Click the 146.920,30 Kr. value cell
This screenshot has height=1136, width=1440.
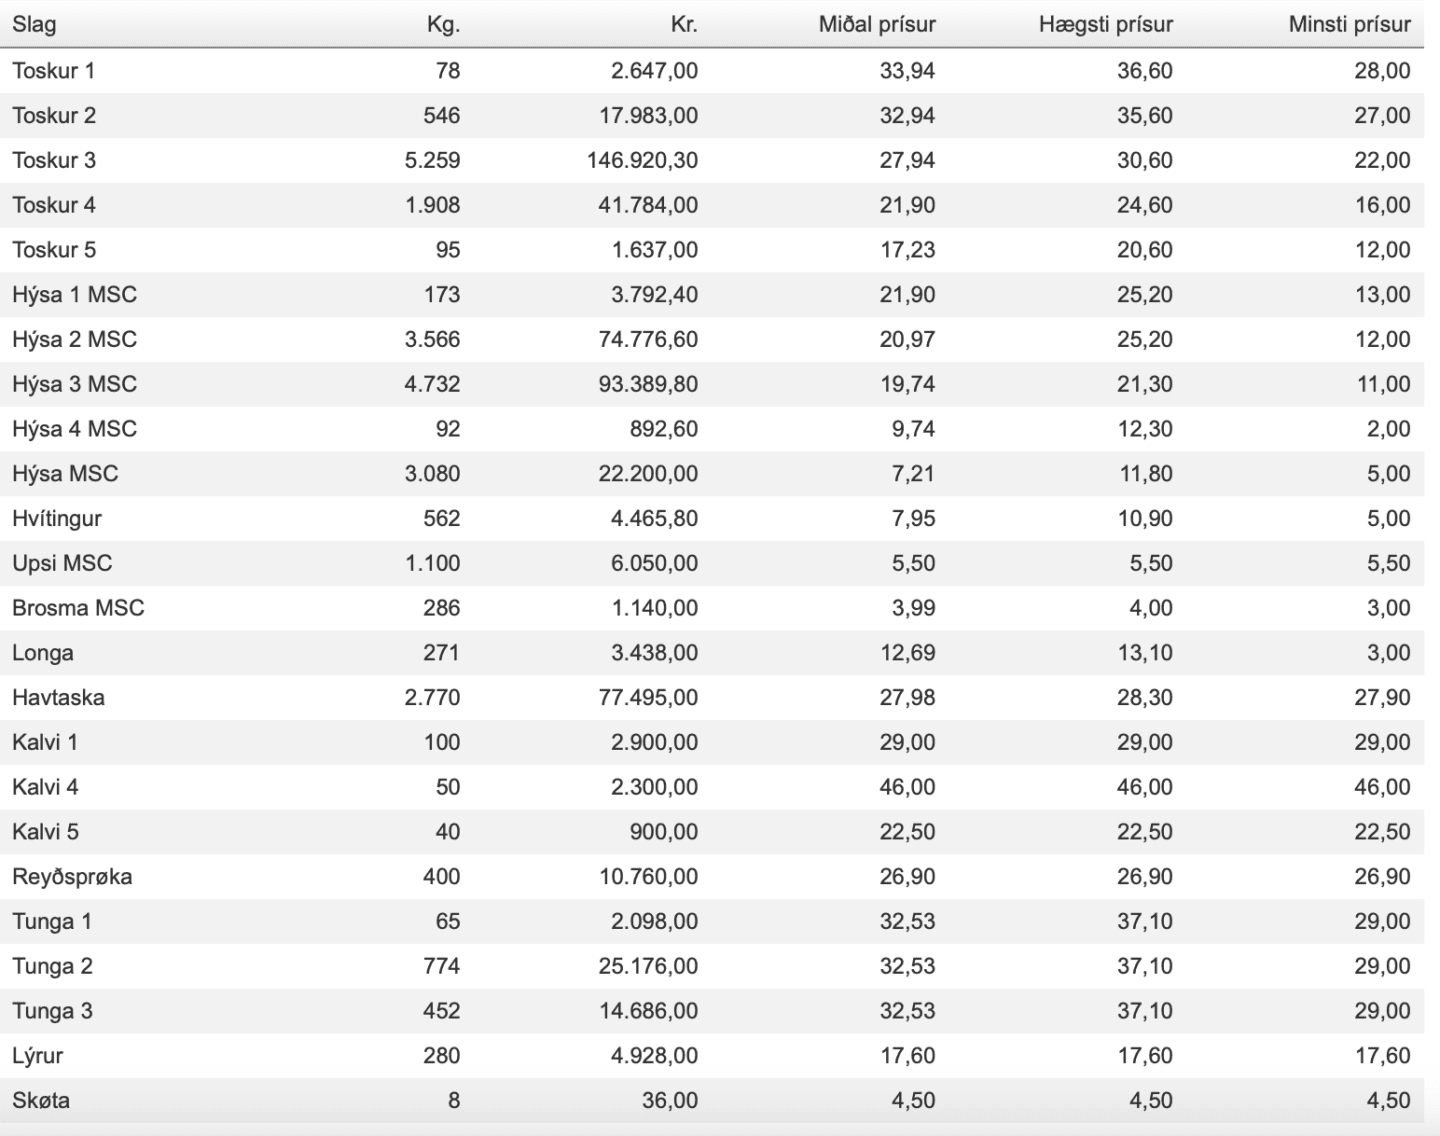point(642,160)
